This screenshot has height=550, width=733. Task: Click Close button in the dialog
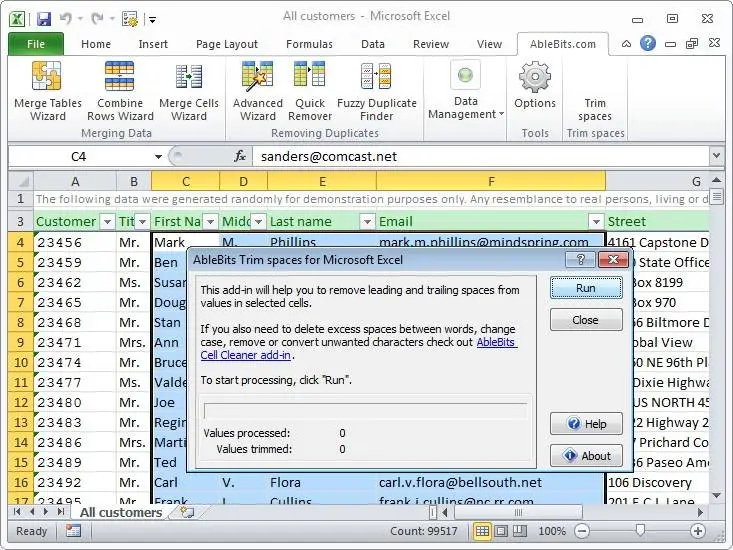coord(586,320)
